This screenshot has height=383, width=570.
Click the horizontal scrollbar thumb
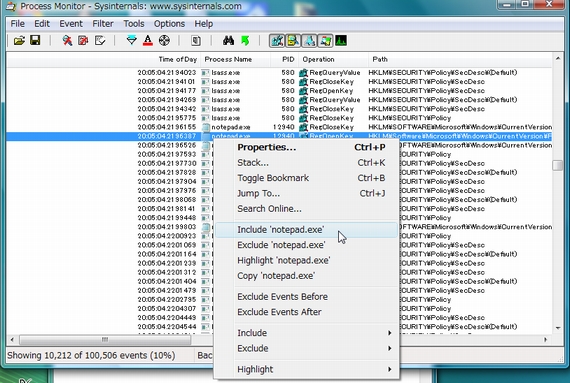coord(105,340)
